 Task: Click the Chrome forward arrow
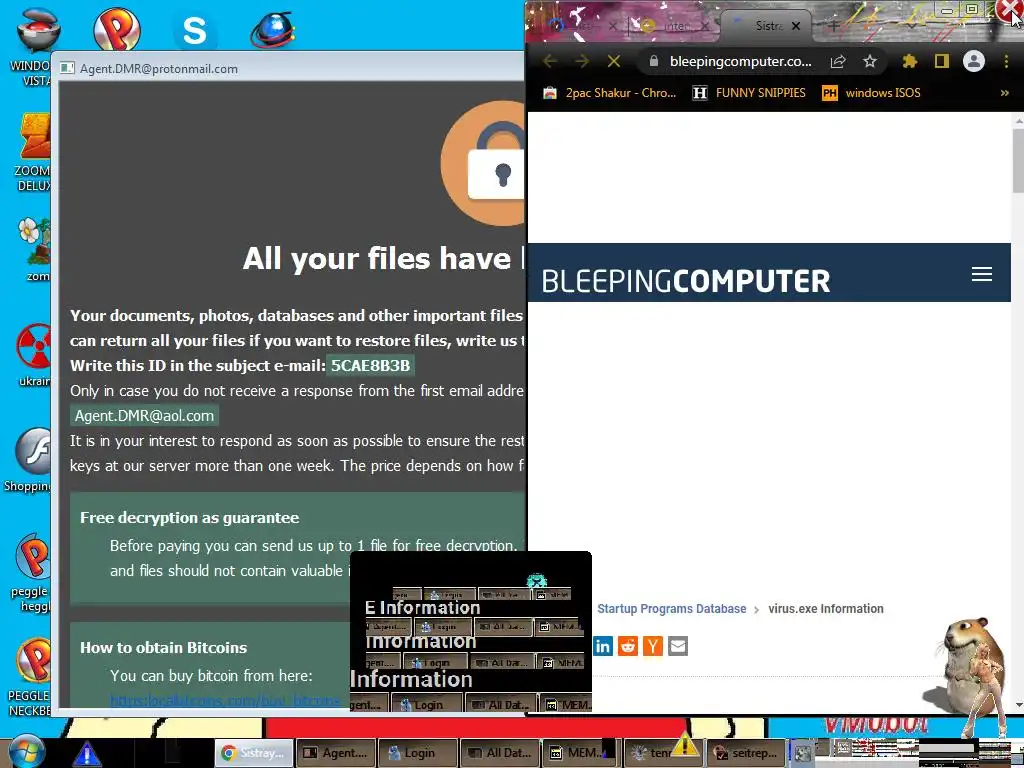coord(582,61)
